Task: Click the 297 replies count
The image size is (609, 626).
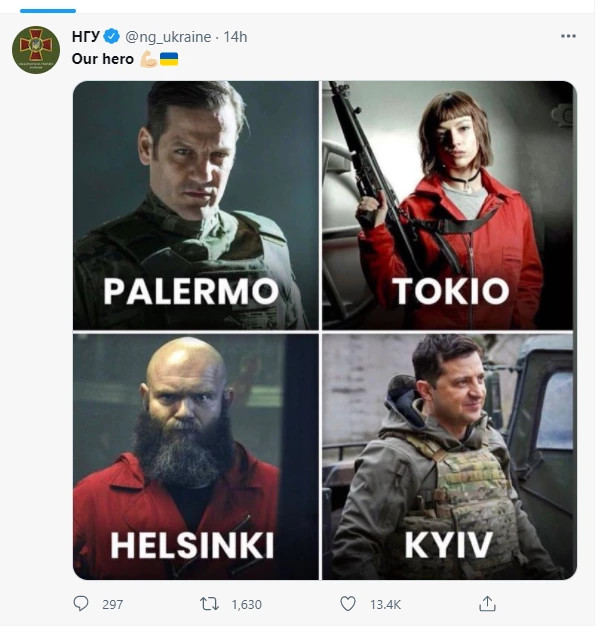Action: coord(113,604)
